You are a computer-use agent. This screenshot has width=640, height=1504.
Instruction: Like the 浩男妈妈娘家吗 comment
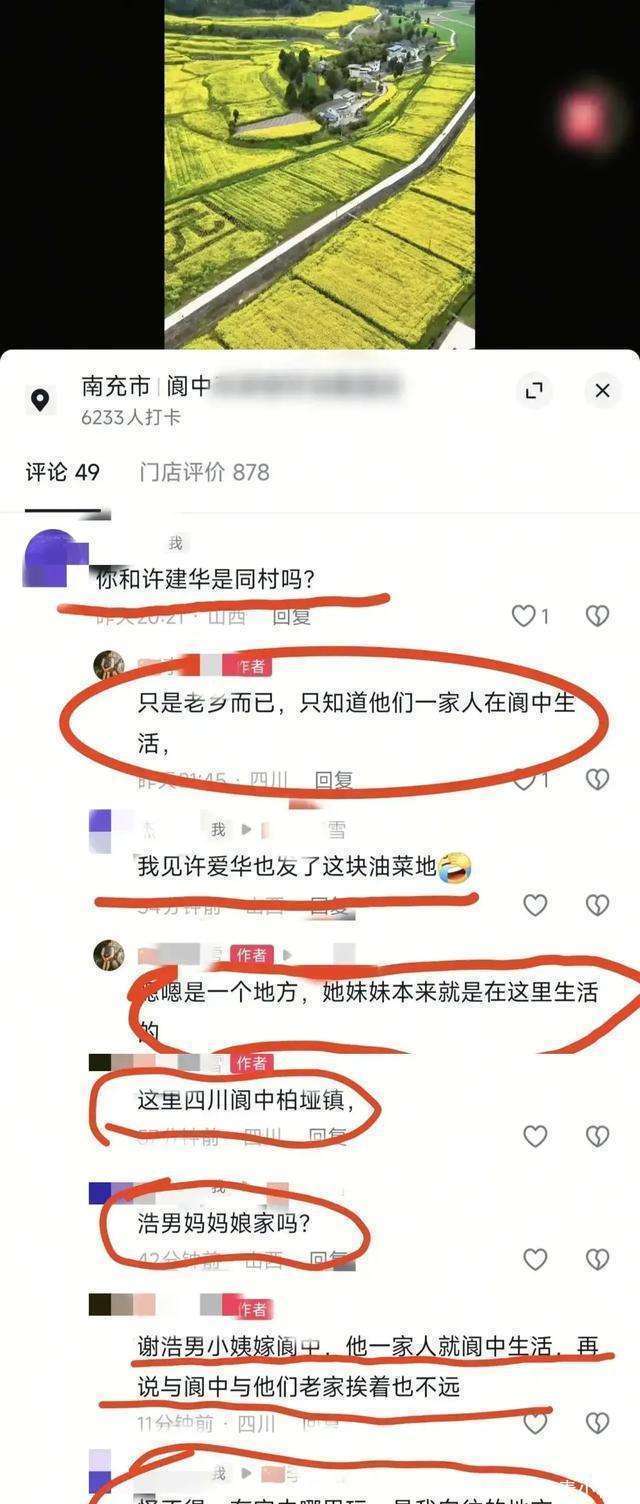[535, 1259]
